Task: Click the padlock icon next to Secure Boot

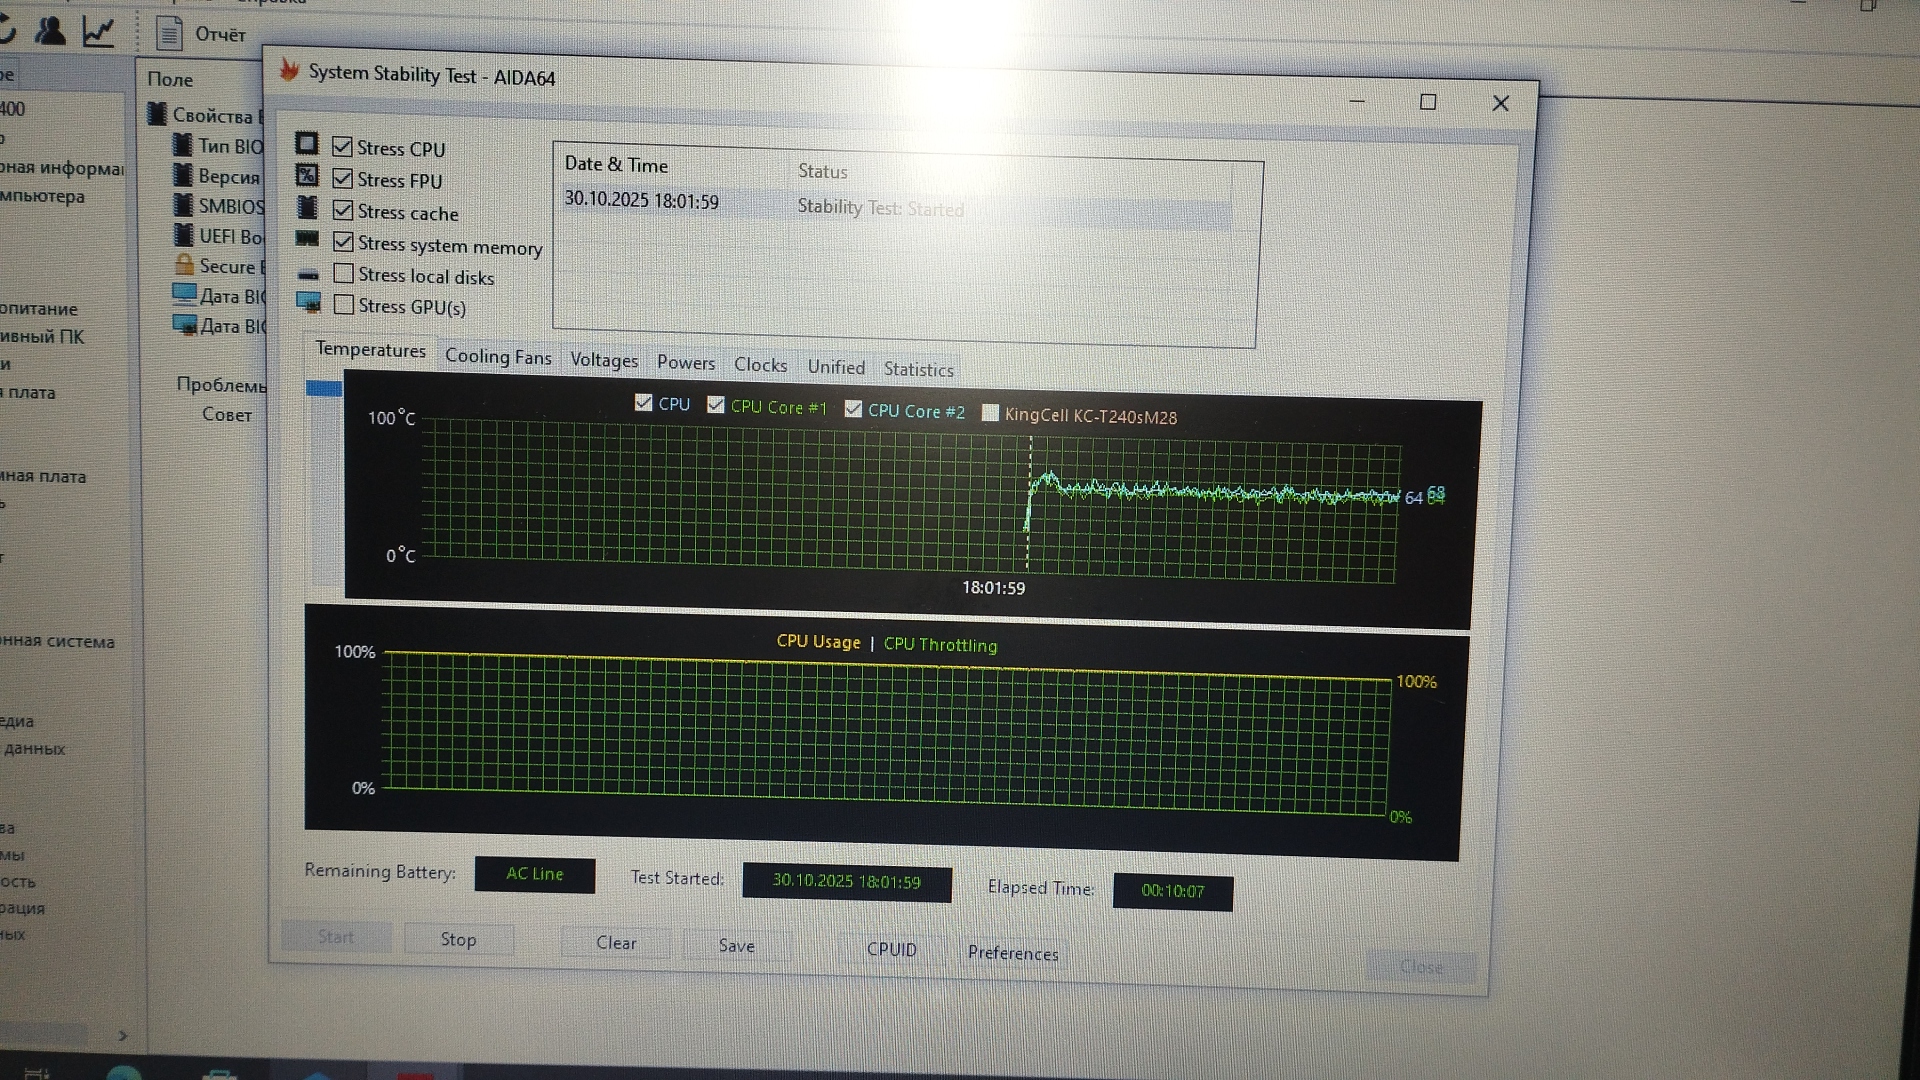Action: [x=184, y=265]
